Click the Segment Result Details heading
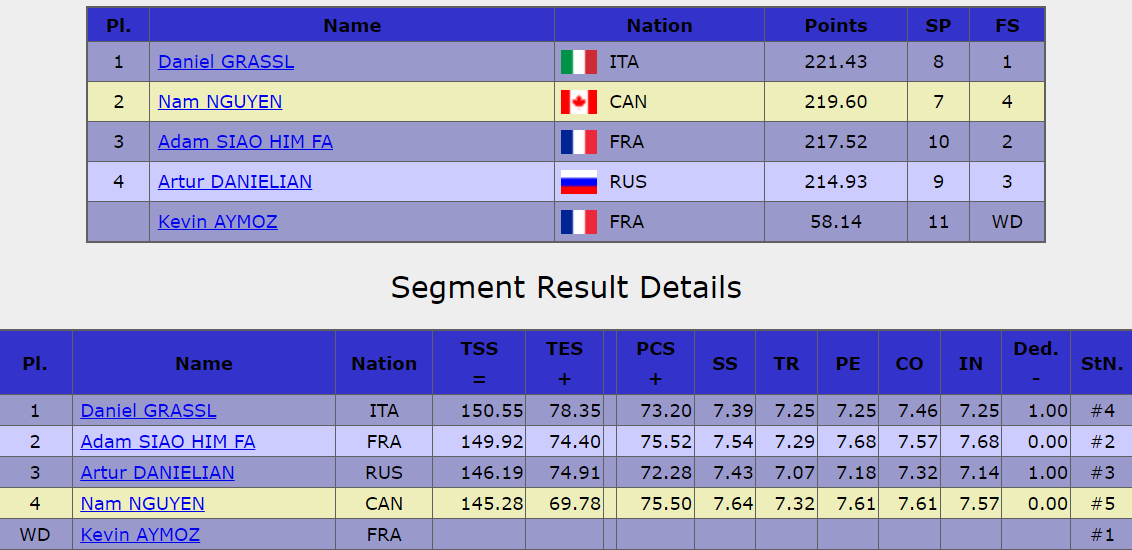Image resolution: width=1132 pixels, height=550 pixels. [x=566, y=287]
